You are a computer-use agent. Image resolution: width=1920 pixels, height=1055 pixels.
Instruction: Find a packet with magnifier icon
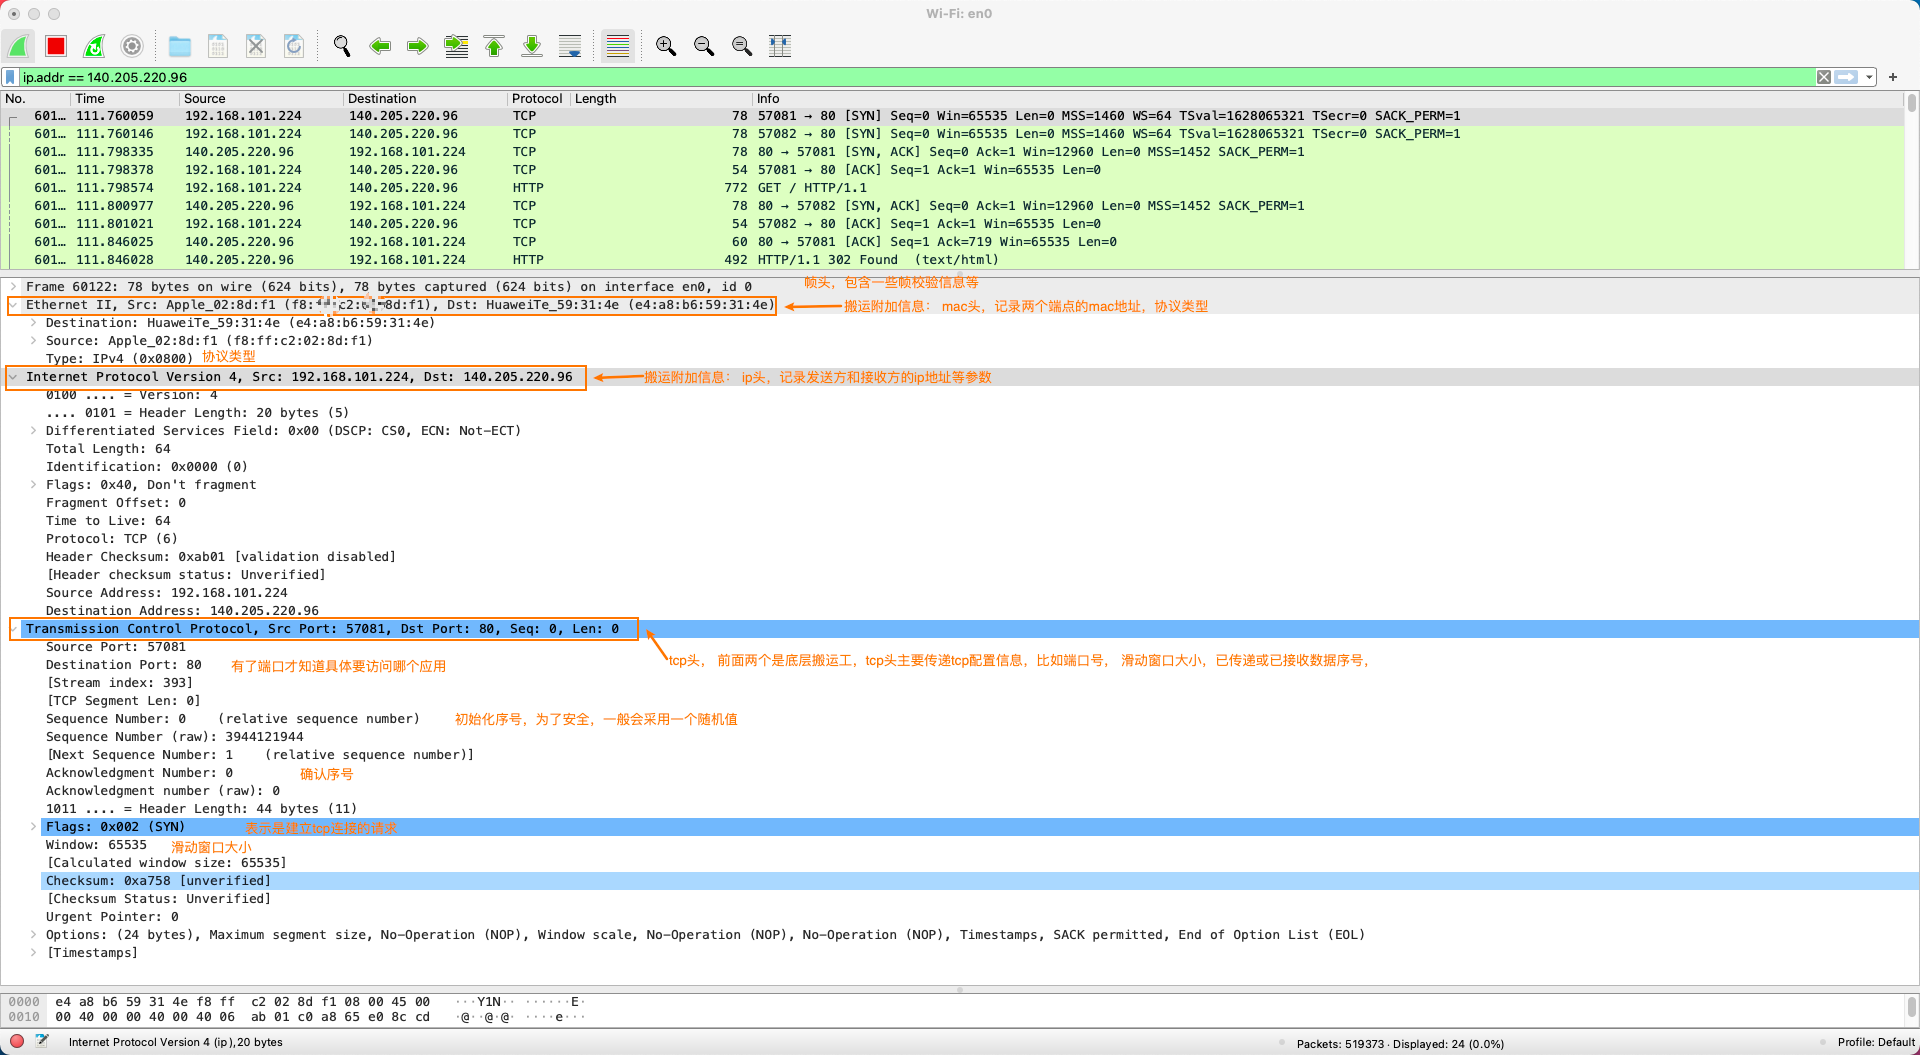[342, 46]
